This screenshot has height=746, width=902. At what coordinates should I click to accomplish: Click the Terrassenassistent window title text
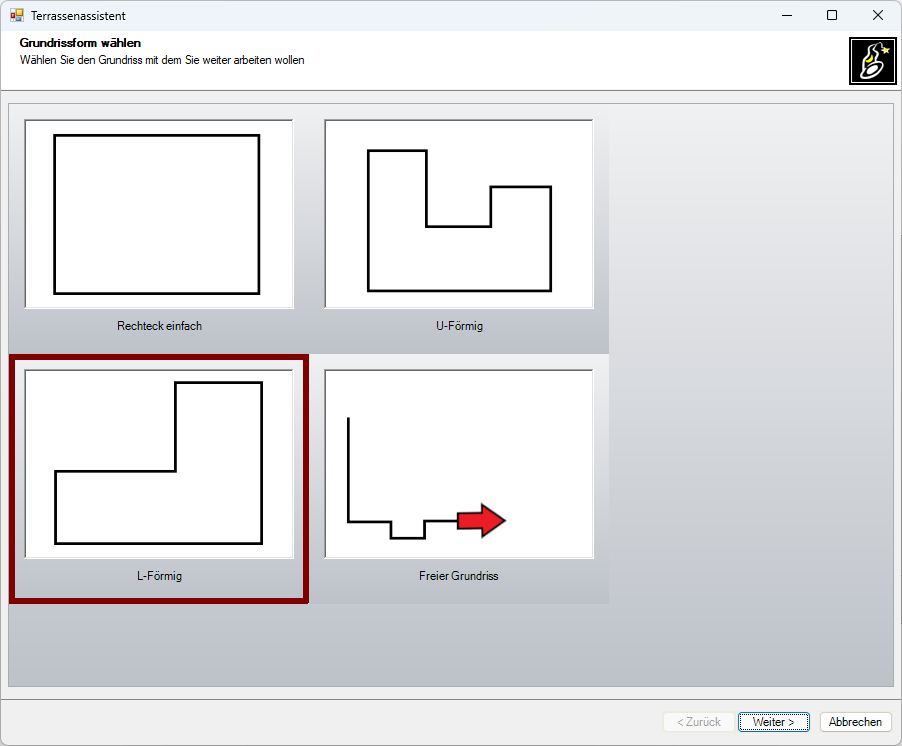pyautogui.click(x=78, y=16)
